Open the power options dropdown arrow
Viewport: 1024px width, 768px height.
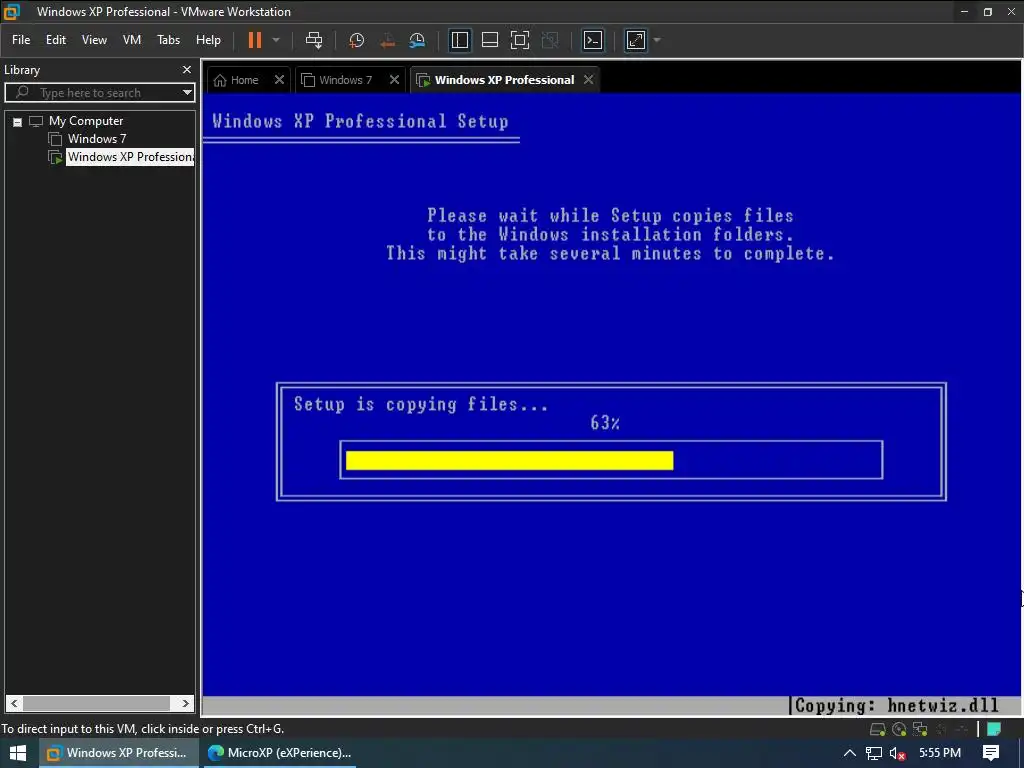(x=276, y=40)
